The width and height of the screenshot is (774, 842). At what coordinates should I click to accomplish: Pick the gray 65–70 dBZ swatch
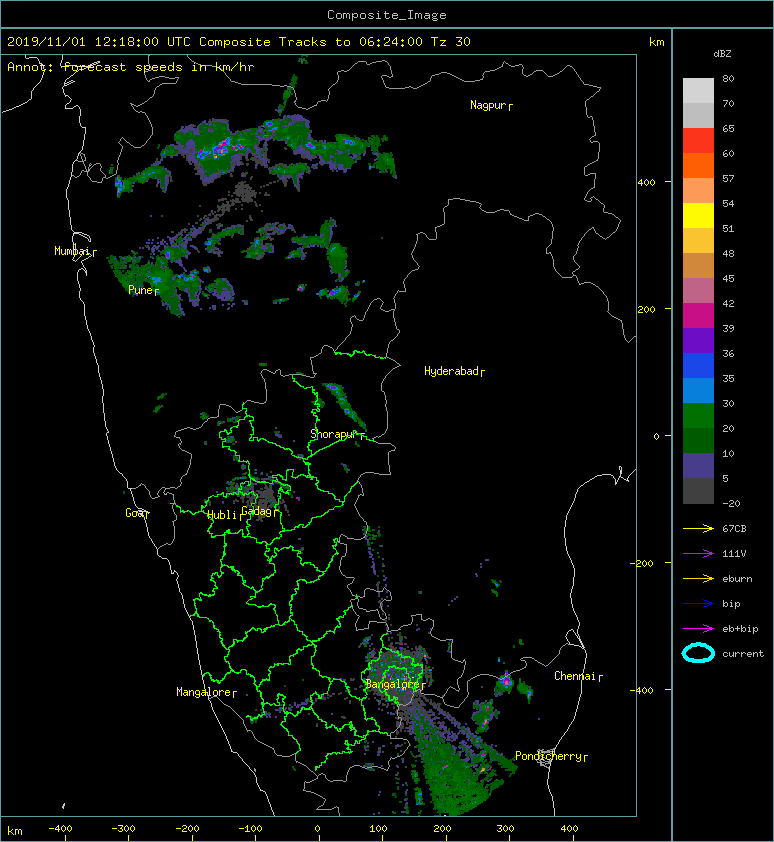(x=698, y=115)
